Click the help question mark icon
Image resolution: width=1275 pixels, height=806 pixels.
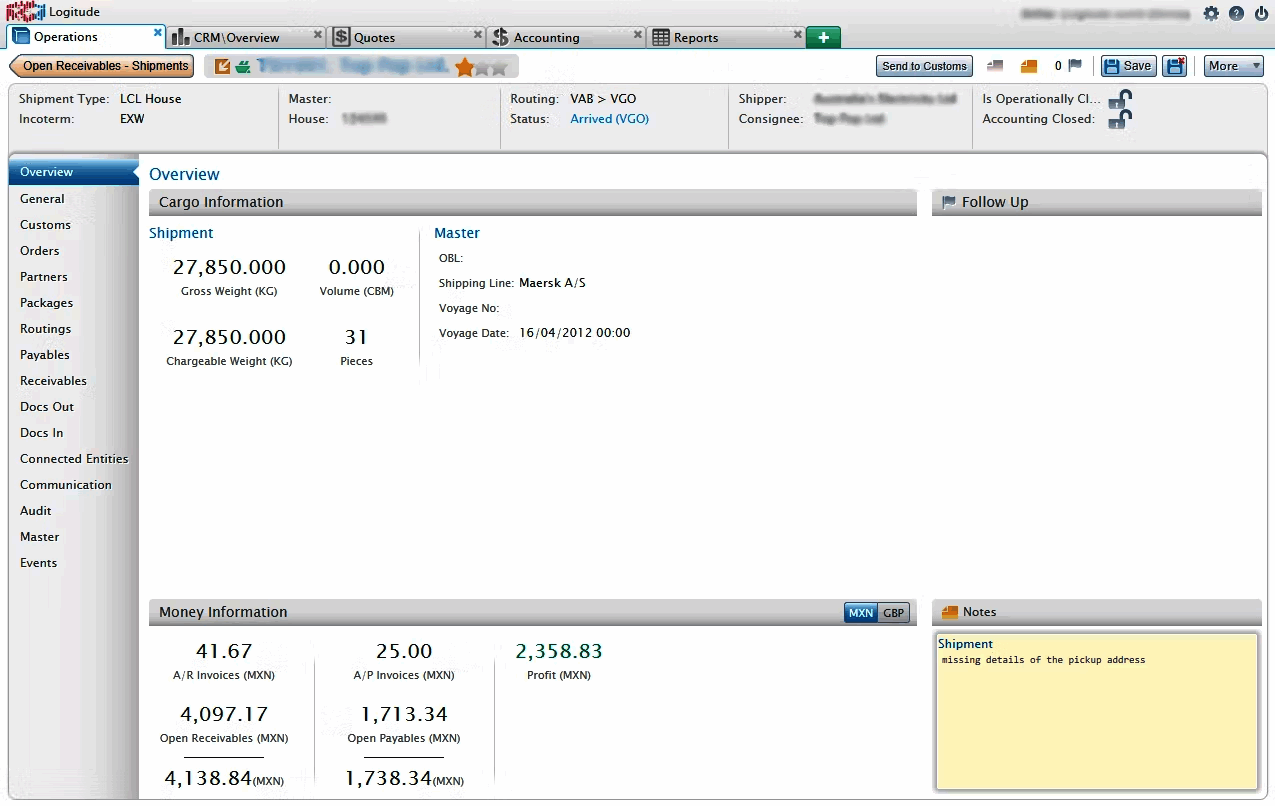[1237, 14]
